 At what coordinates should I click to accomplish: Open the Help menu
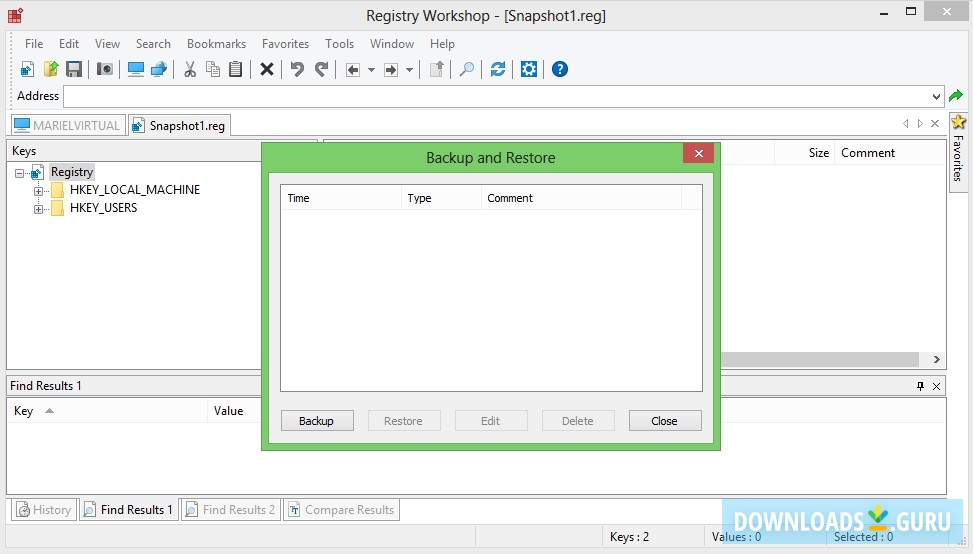(442, 43)
